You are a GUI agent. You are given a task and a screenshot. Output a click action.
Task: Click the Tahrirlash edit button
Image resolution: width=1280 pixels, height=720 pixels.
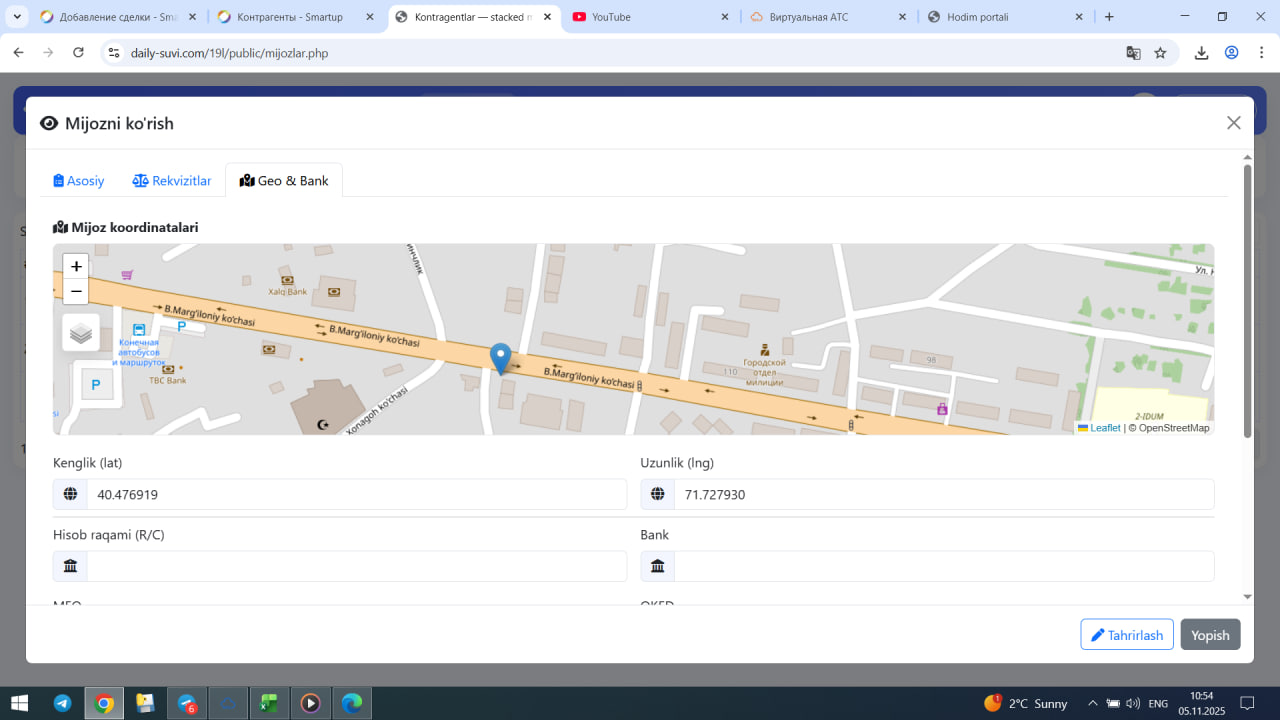coord(1127,635)
